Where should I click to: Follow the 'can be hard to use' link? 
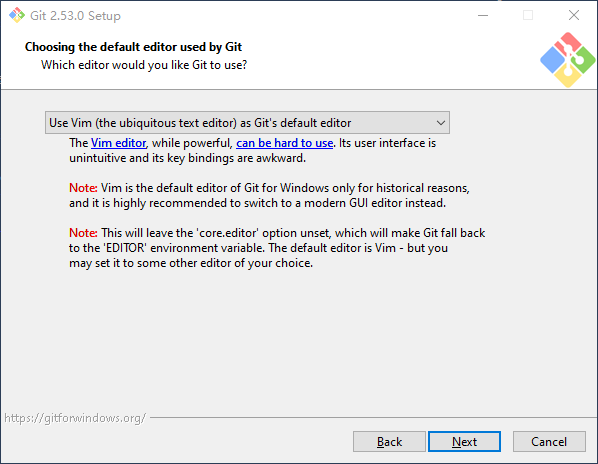[x=285, y=143]
